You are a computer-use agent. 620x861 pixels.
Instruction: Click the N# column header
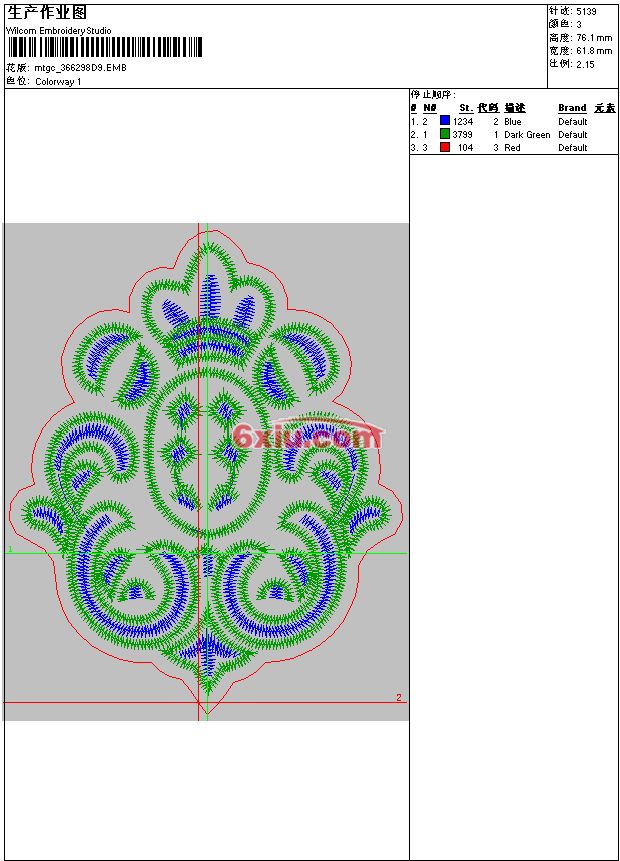[429, 108]
